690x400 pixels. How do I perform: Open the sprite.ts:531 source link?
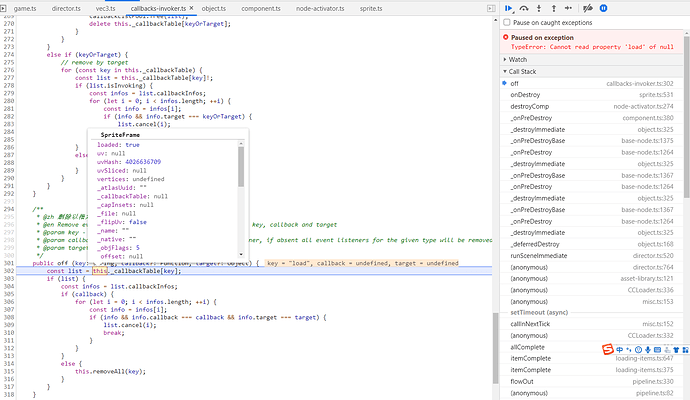(656, 95)
